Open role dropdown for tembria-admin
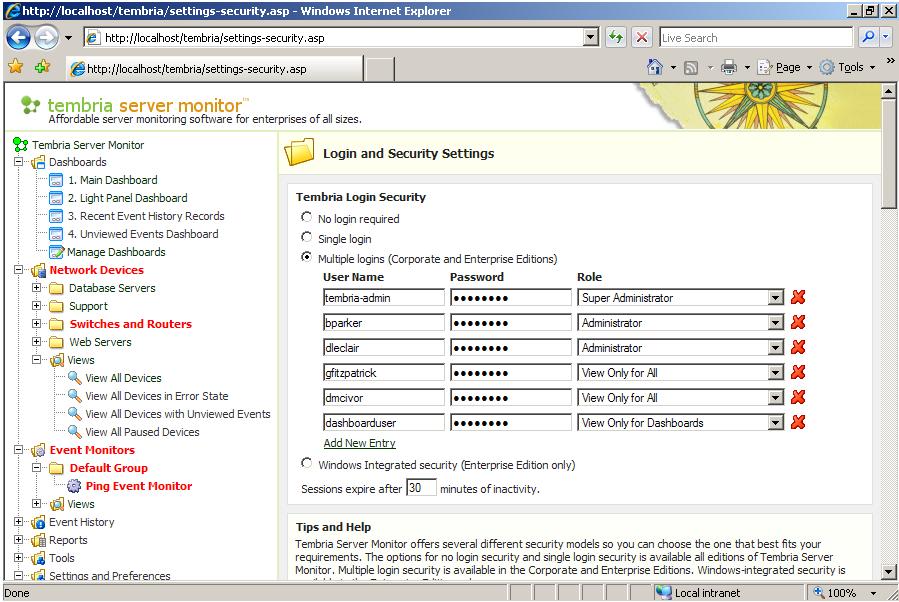899x602 pixels. click(x=775, y=298)
